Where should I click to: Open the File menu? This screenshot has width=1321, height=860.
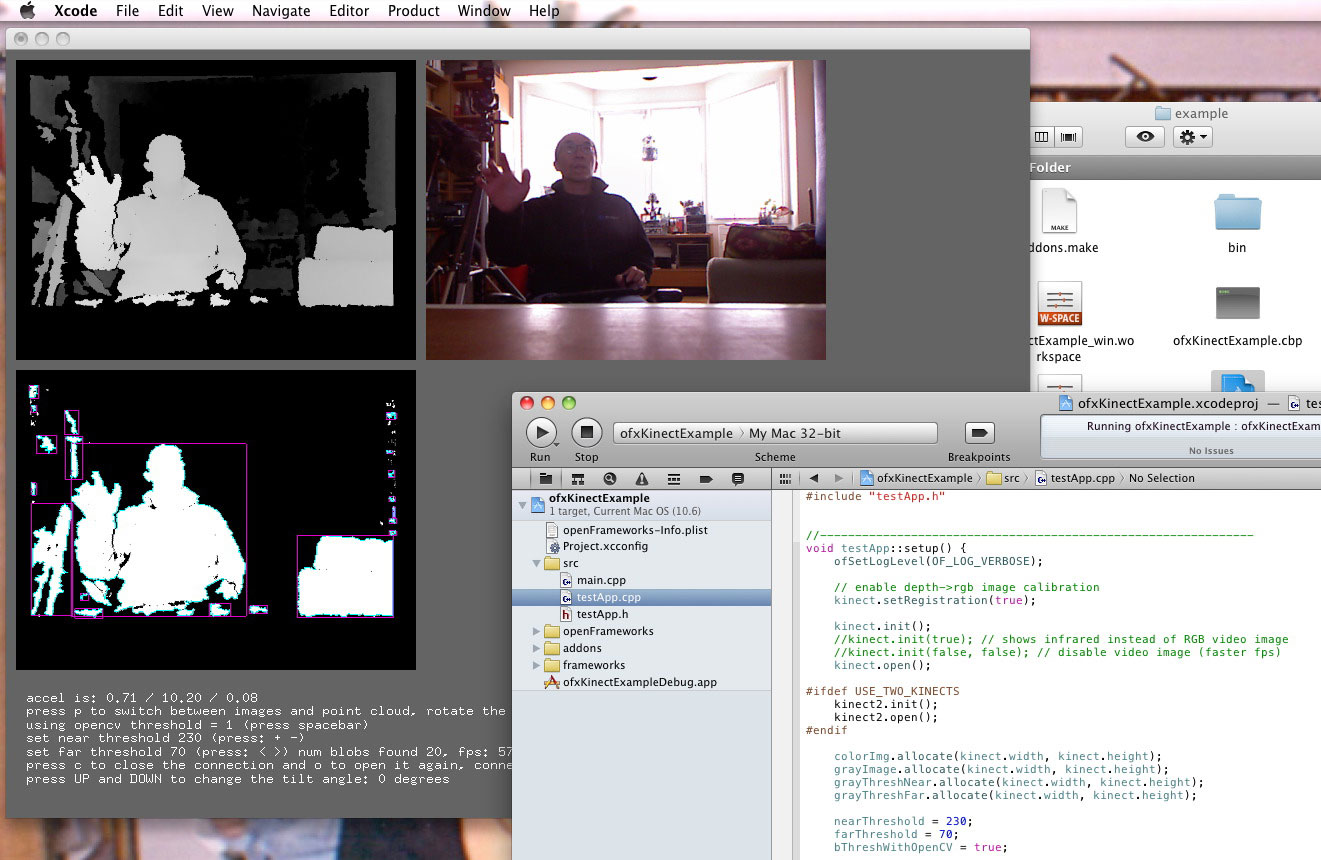(127, 11)
